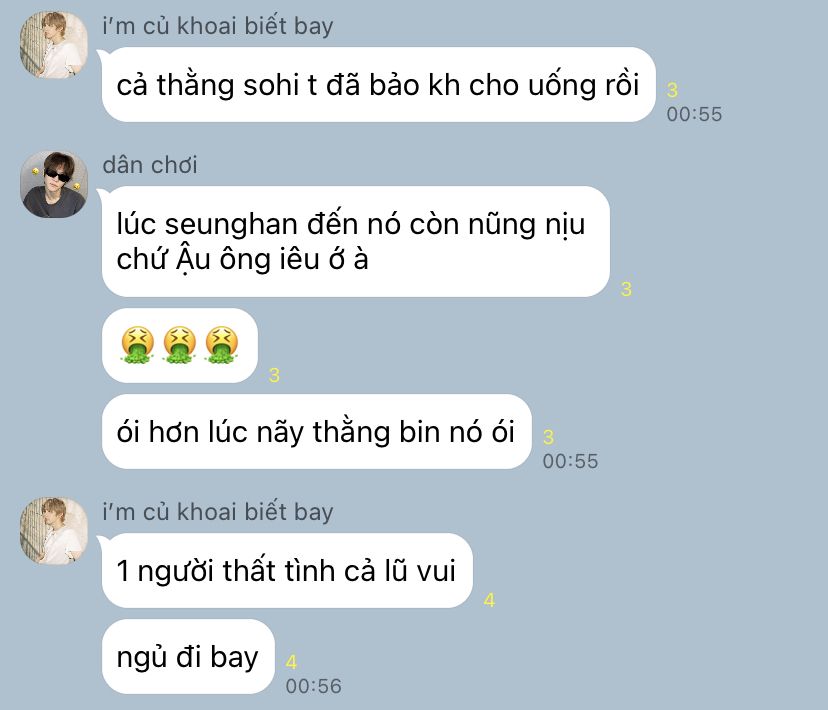Screen dimensions: 828x710
Task: Tap read count 3 beside 'uống rồi' message
Action: coord(672,90)
